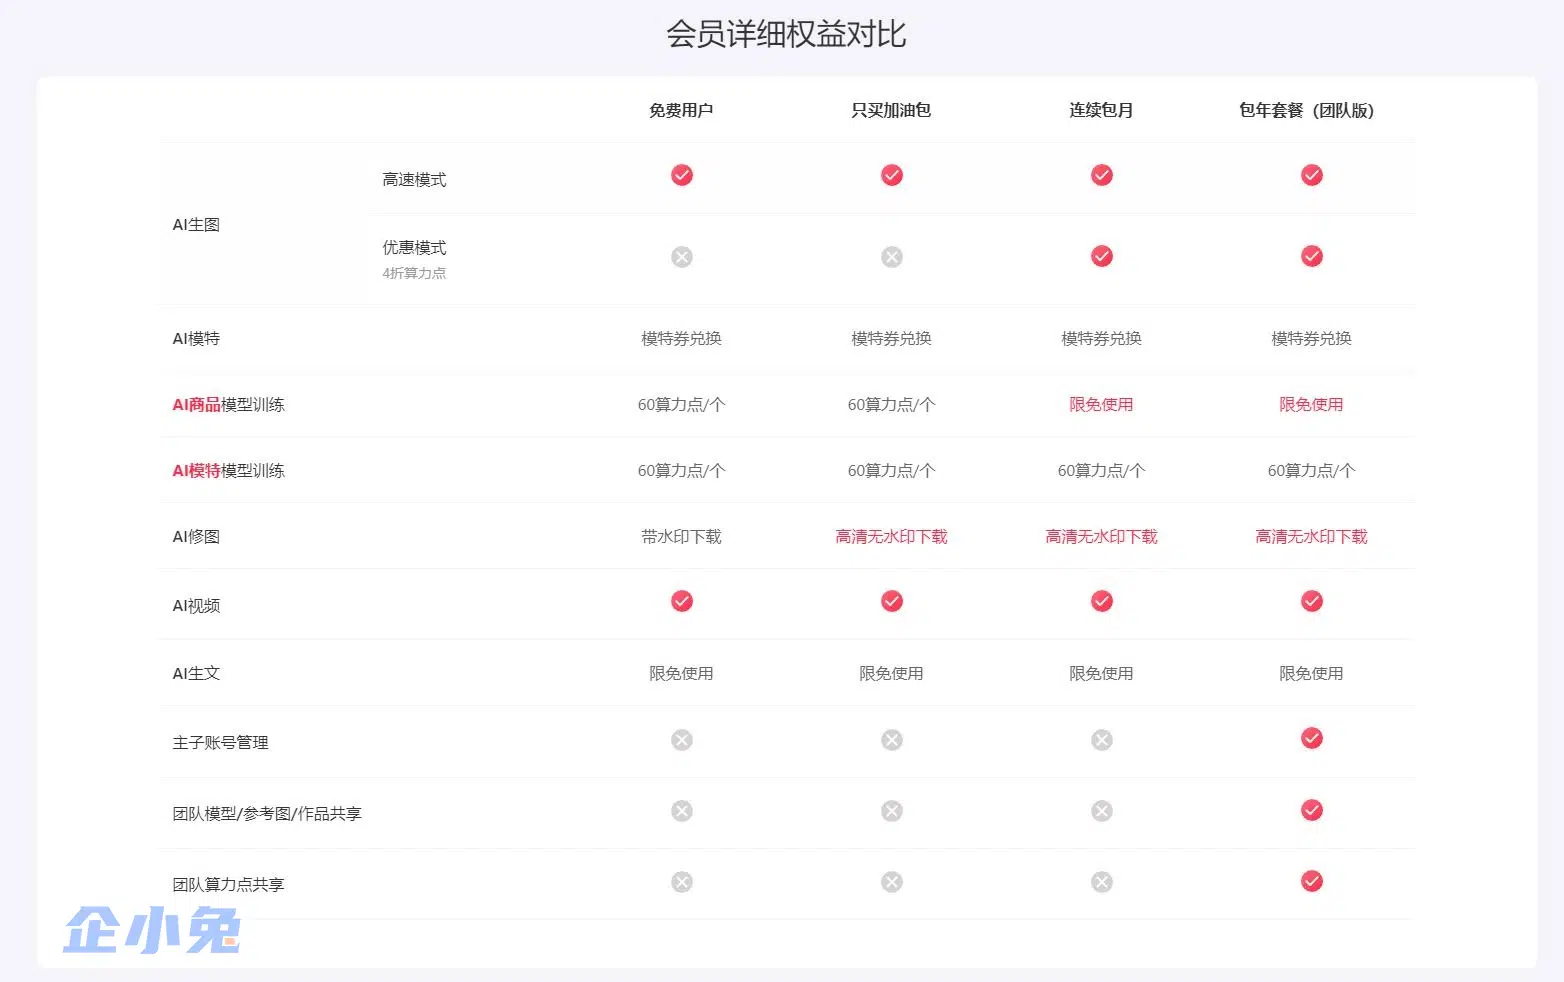Click the 团队模型/参考图/作品共享 cross under 只买加油包

coord(892,811)
